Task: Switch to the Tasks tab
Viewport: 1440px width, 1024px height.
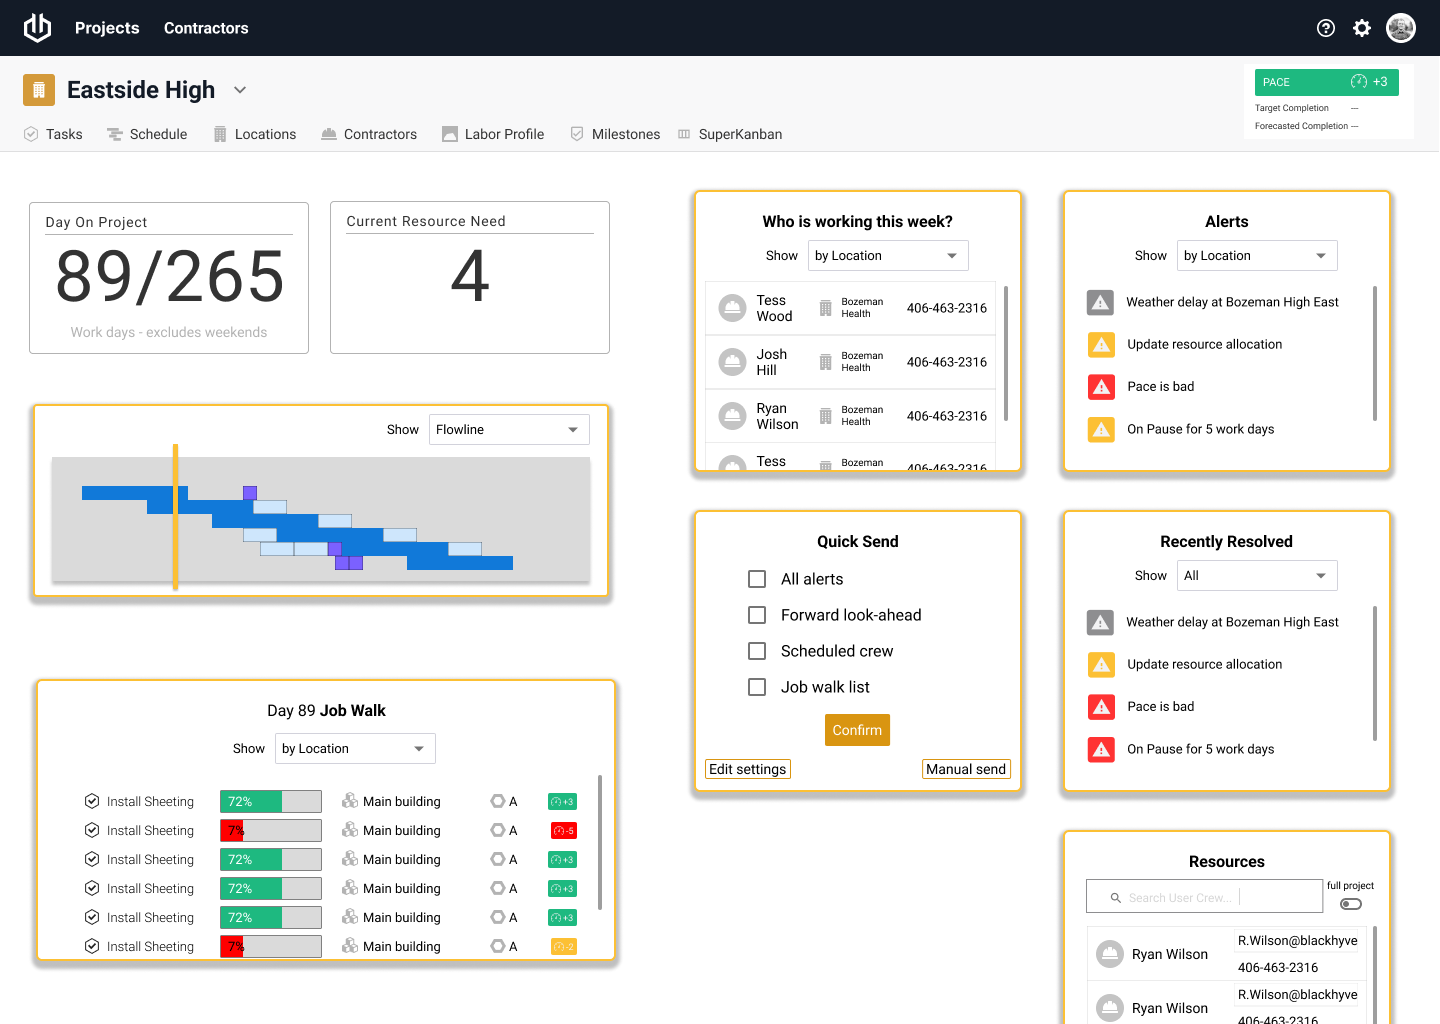Action: (53, 134)
